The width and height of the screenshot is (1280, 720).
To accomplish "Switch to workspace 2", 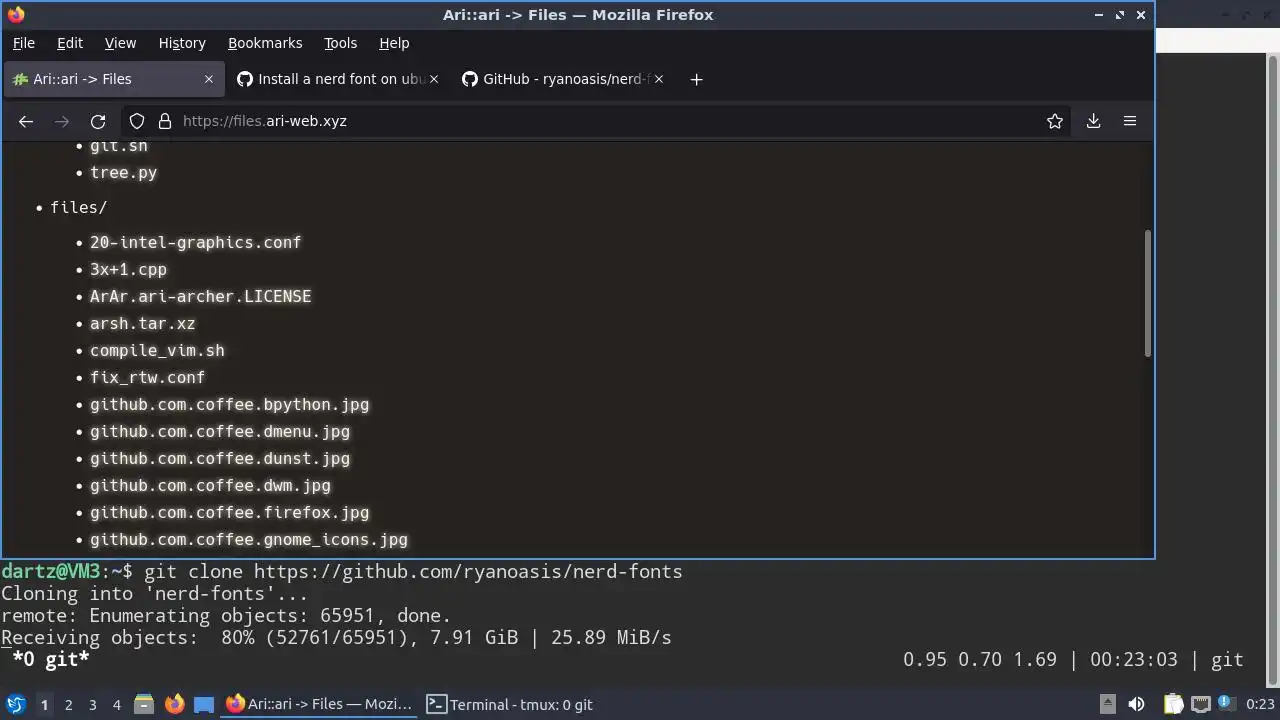I will click(x=68, y=705).
